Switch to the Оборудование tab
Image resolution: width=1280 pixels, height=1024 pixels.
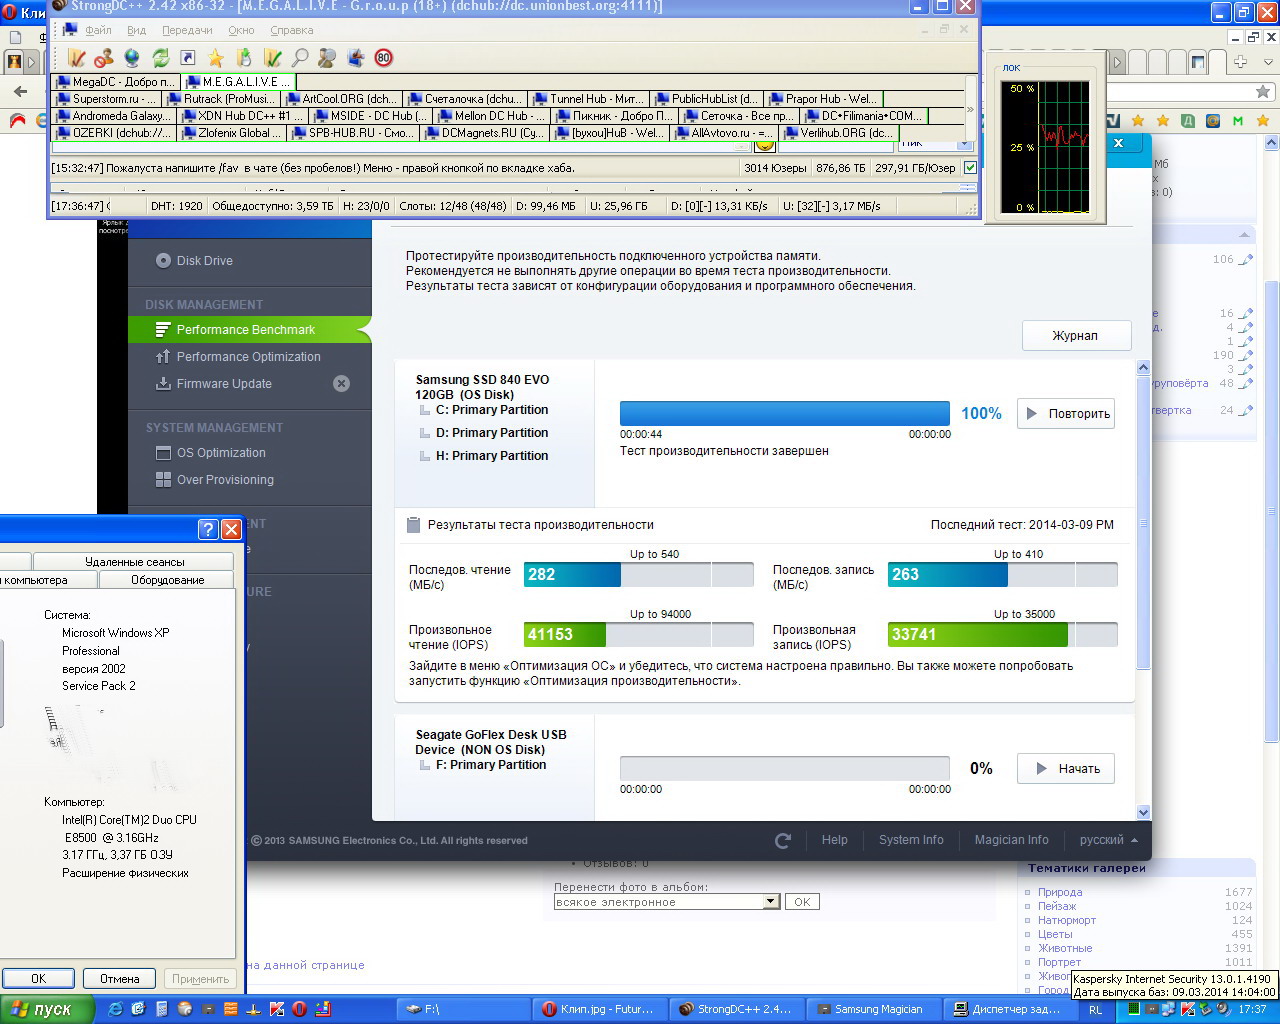167,580
